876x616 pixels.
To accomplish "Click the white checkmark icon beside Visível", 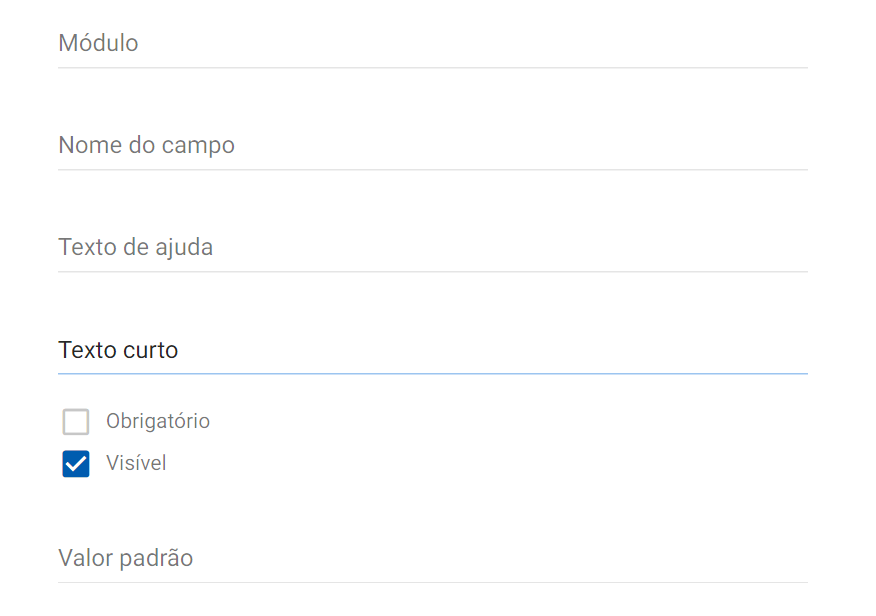I will click(76, 464).
